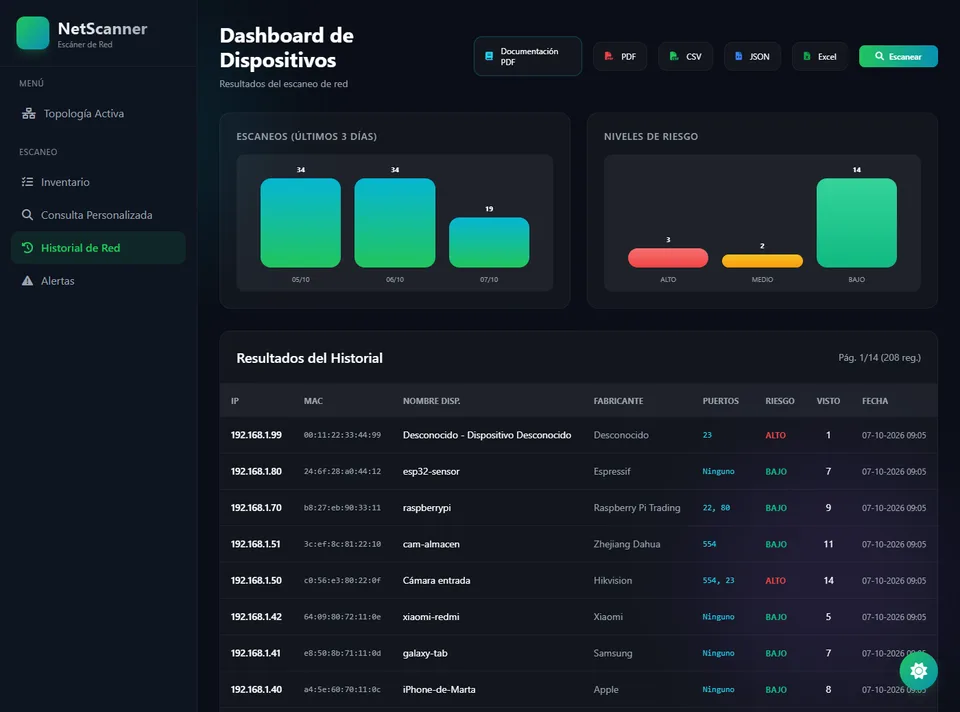
Task: Click the xiaomi-redmi device name
Action: pyautogui.click(x=431, y=616)
